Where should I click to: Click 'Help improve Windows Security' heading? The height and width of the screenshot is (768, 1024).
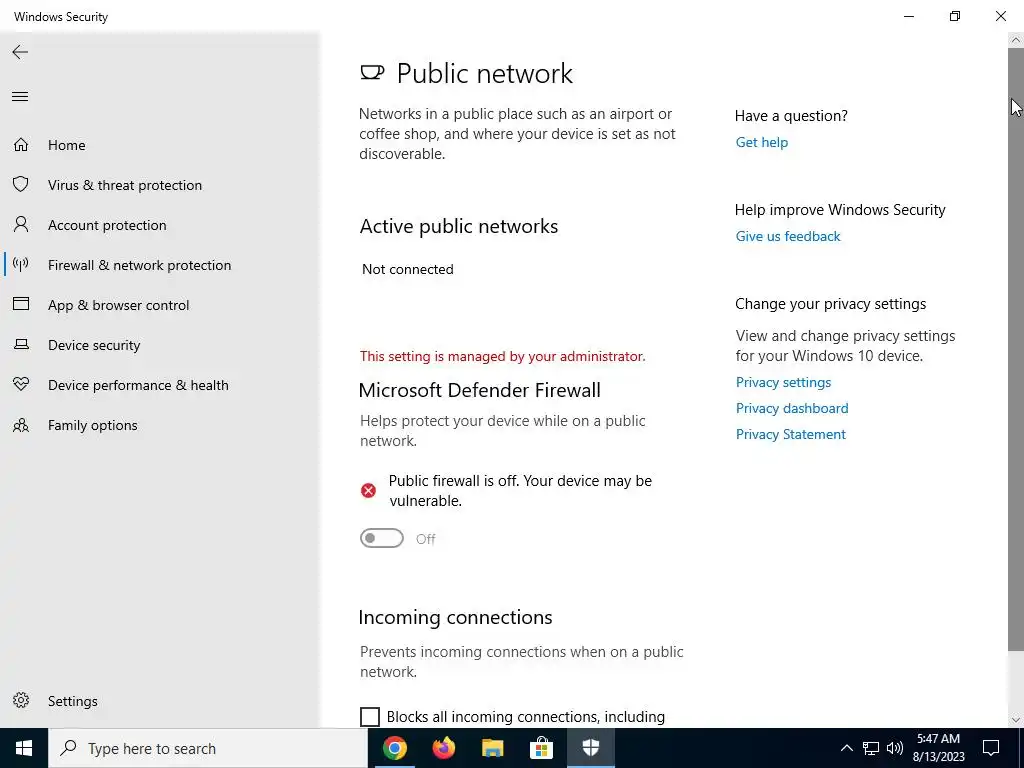(840, 210)
